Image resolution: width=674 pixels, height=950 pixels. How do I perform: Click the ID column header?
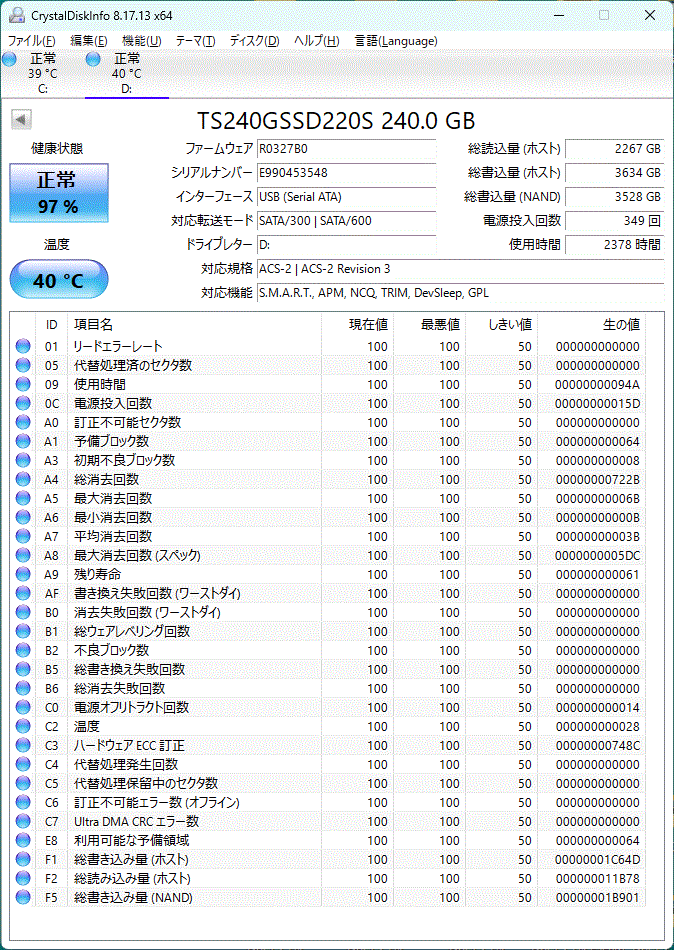(52, 325)
